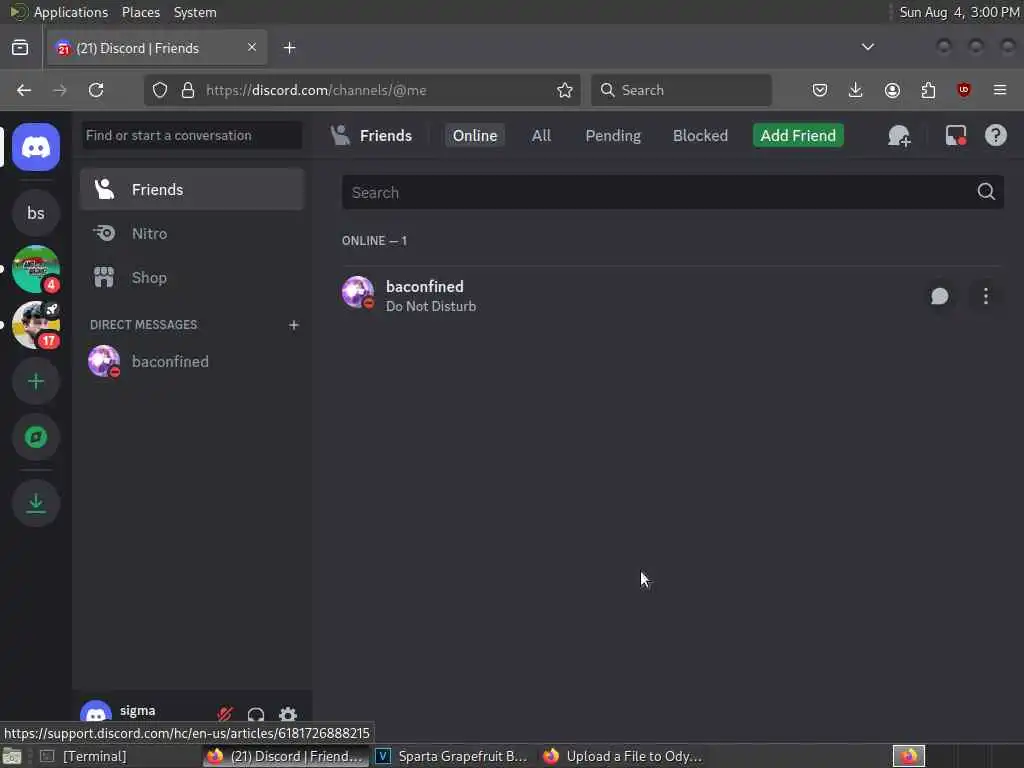Open More options for baconfined

point(985,296)
